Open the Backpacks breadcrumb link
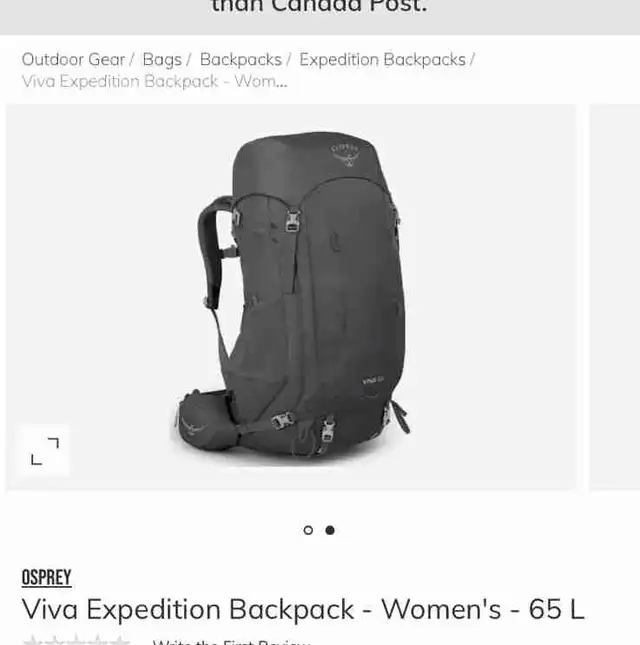640x645 pixels. 241,60
